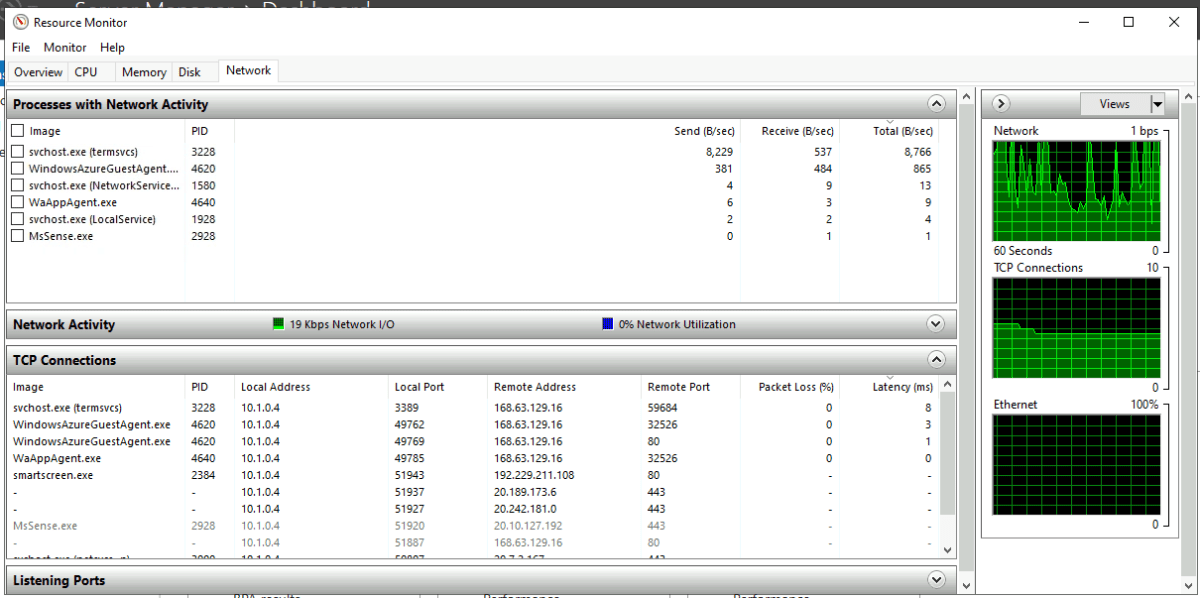Image resolution: width=1200 pixels, height=598 pixels.
Task: Click remote address 20.189.173.6
Action: tap(525, 492)
